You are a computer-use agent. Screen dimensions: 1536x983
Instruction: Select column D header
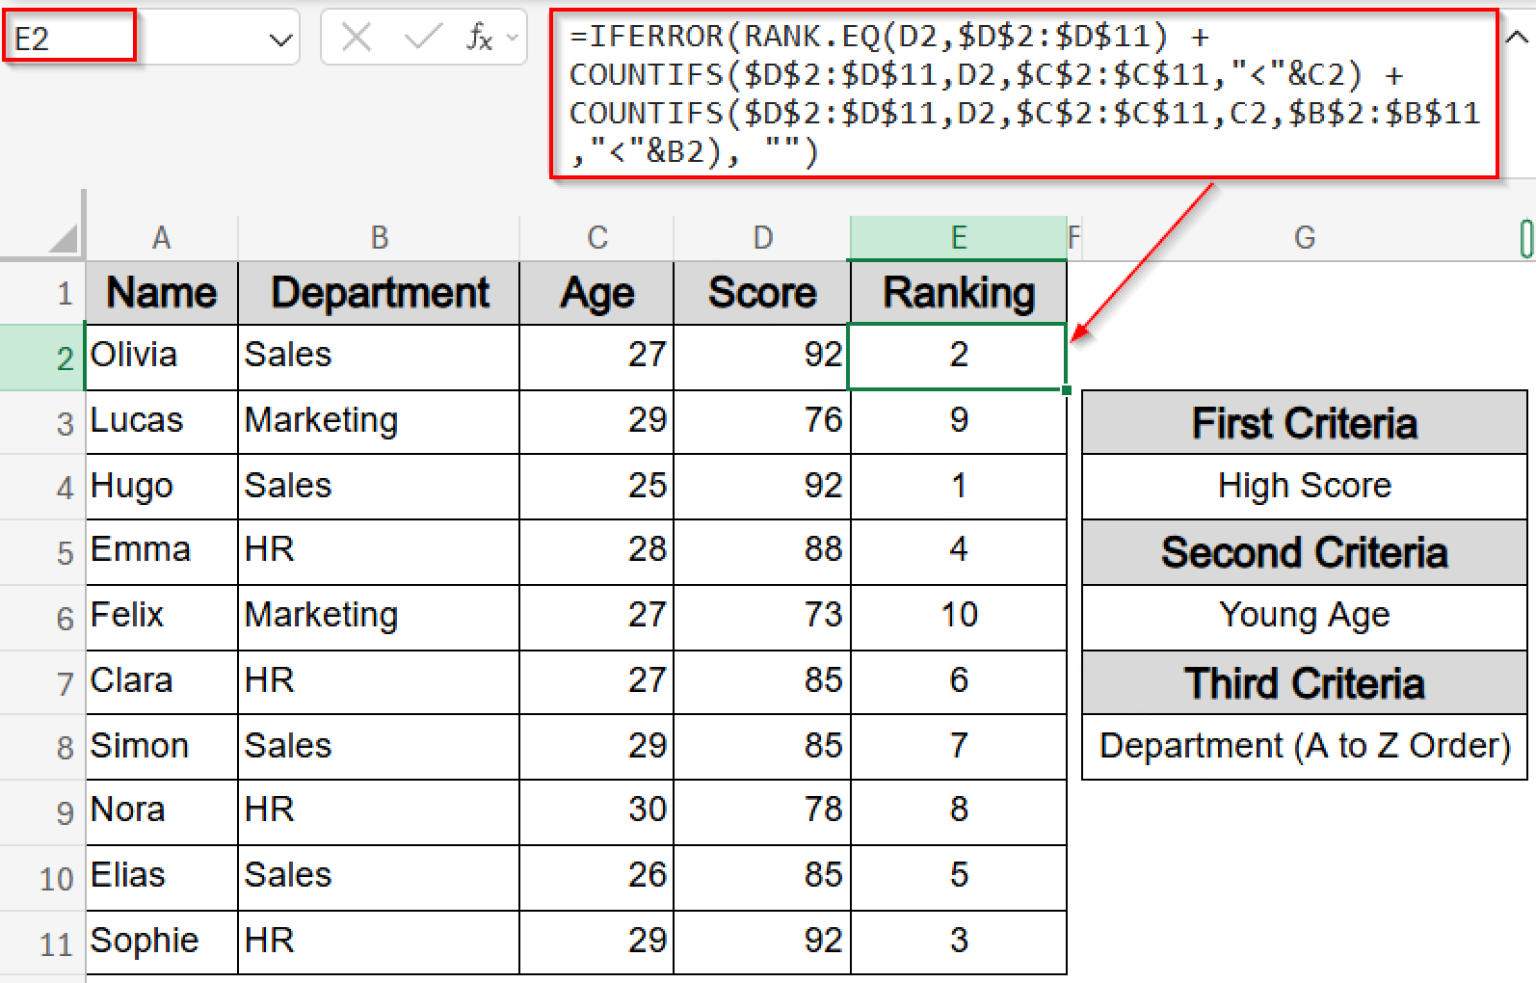tap(762, 237)
